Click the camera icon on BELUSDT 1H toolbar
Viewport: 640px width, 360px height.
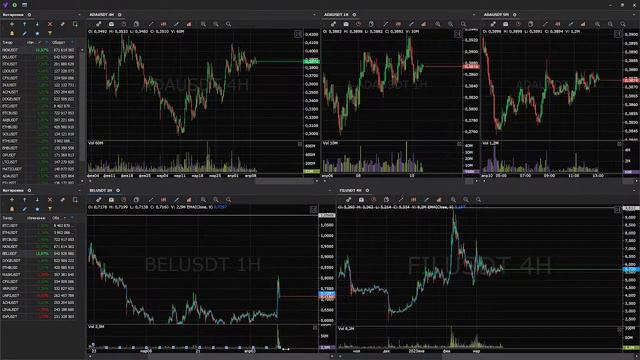click(x=111, y=200)
